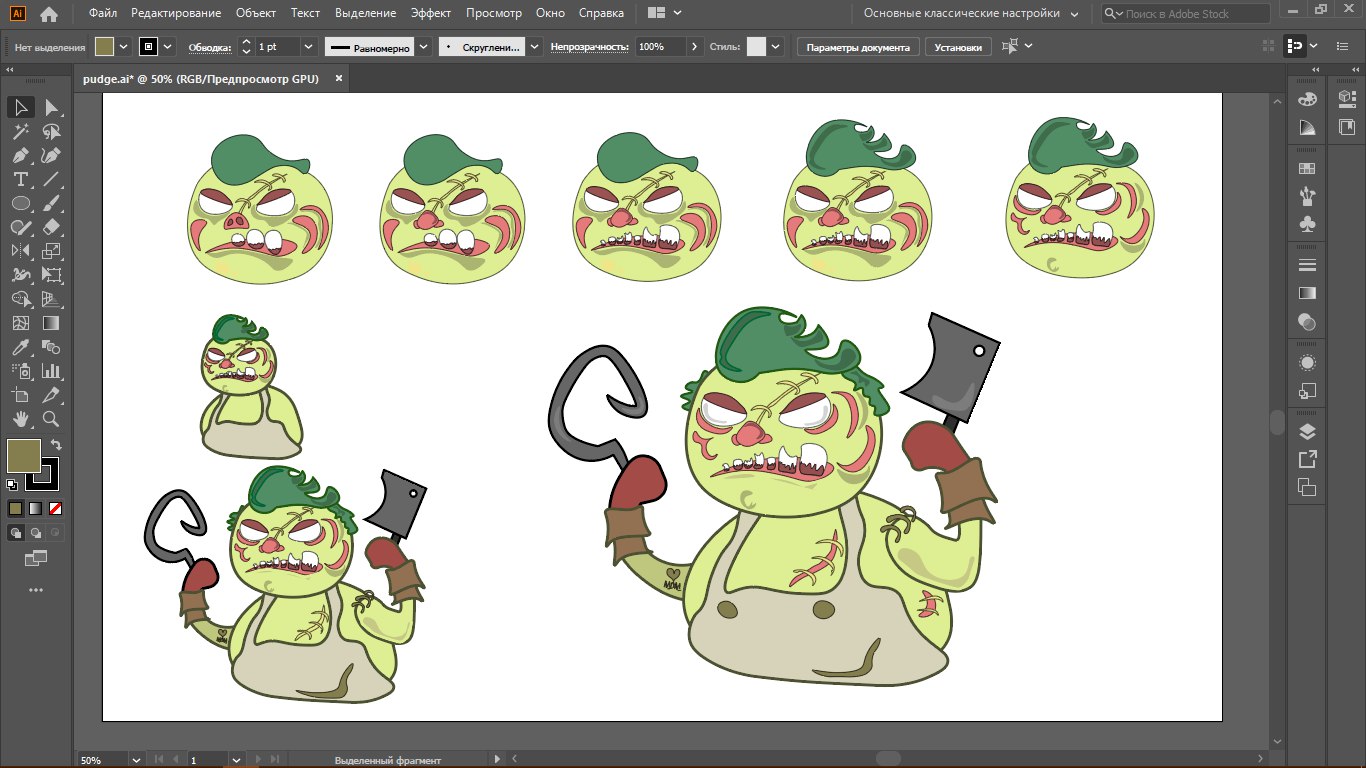Select the Perspective Grid tool
Image resolution: width=1366 pixels, height=768 pixels.
coord(51,299)
